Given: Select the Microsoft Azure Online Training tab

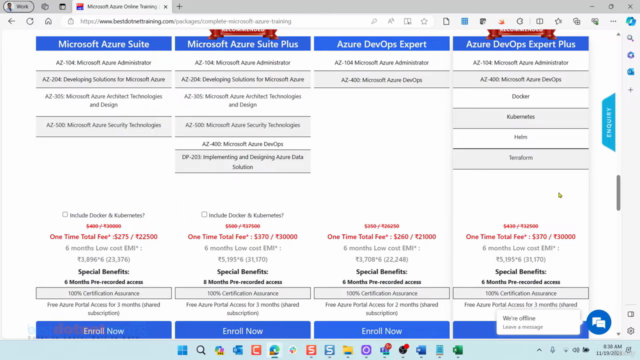Looking at the screenshot, I should pyautogui.click(x=122, y=7).
